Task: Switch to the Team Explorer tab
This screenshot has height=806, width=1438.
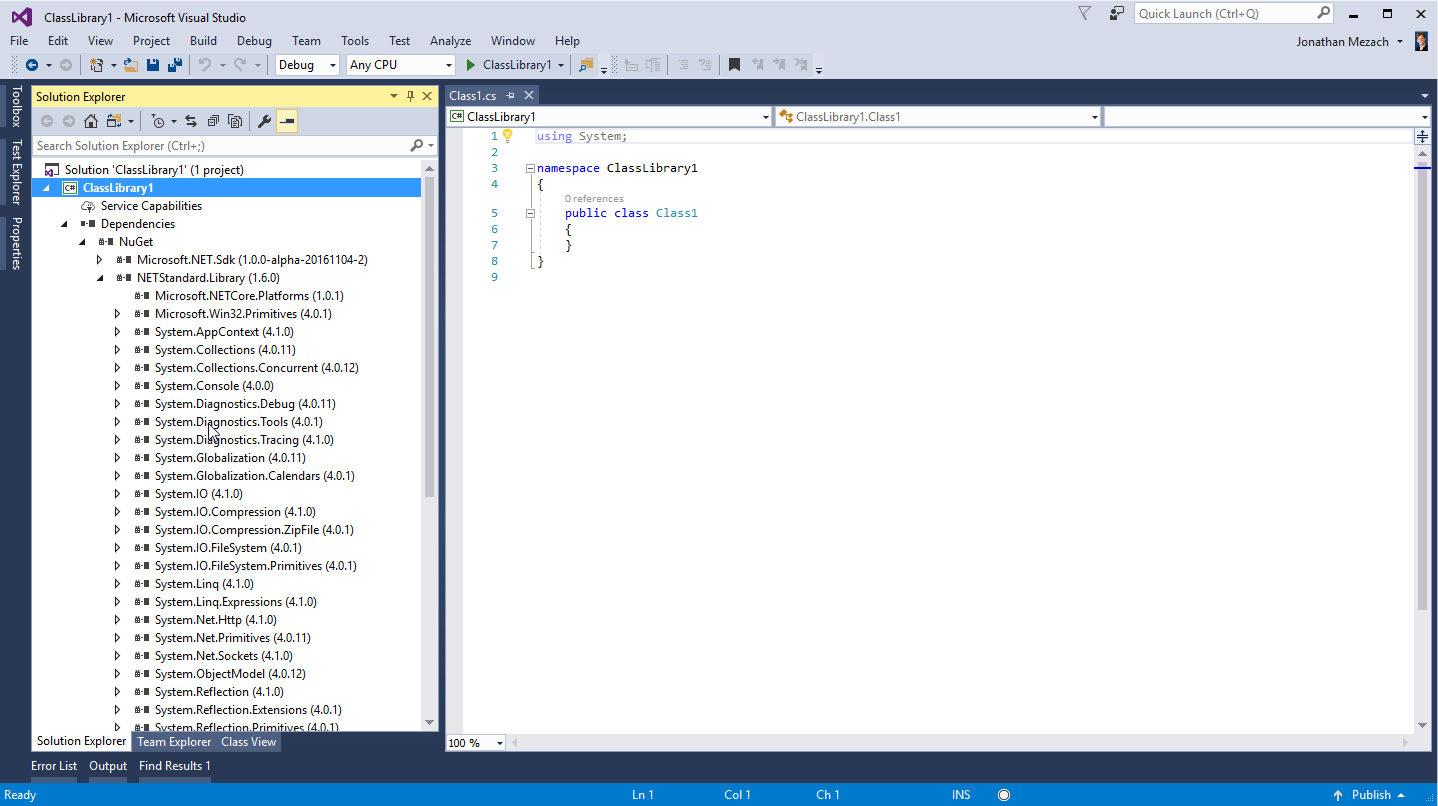Action: coord(174,742)
